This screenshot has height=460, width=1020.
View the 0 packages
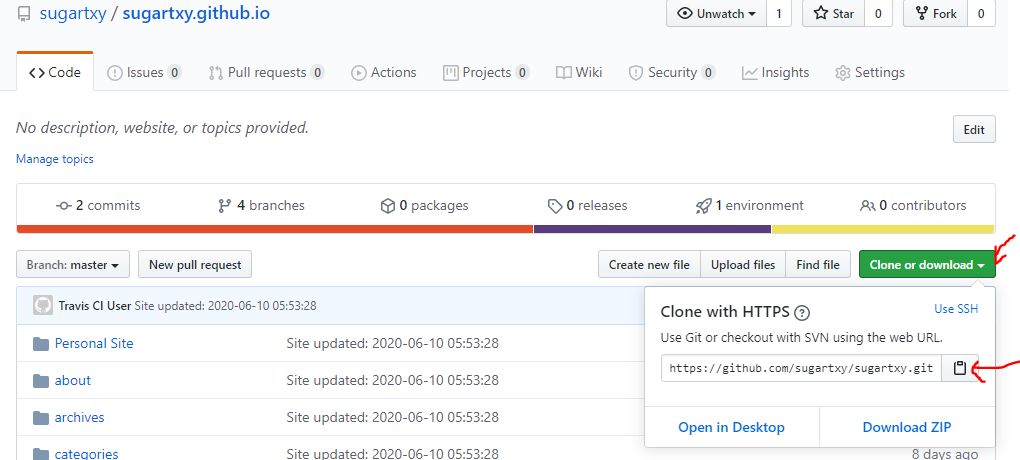point(424,206)
